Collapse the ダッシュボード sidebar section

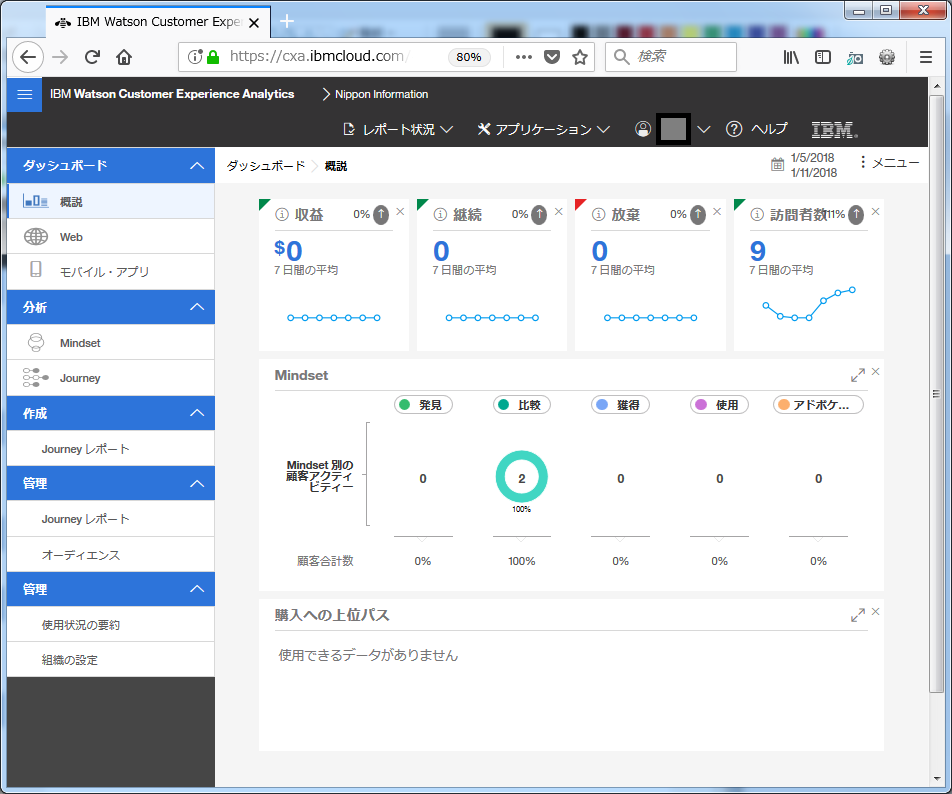pyautogui.click(x=197, y=166)
